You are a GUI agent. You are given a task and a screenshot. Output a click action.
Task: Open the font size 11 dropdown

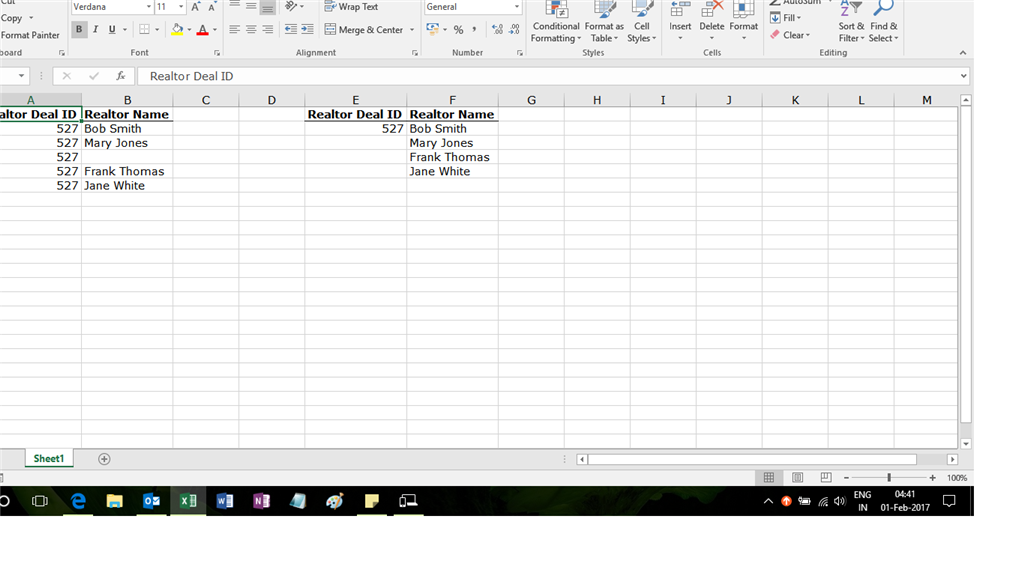click(x=181, y=7)
